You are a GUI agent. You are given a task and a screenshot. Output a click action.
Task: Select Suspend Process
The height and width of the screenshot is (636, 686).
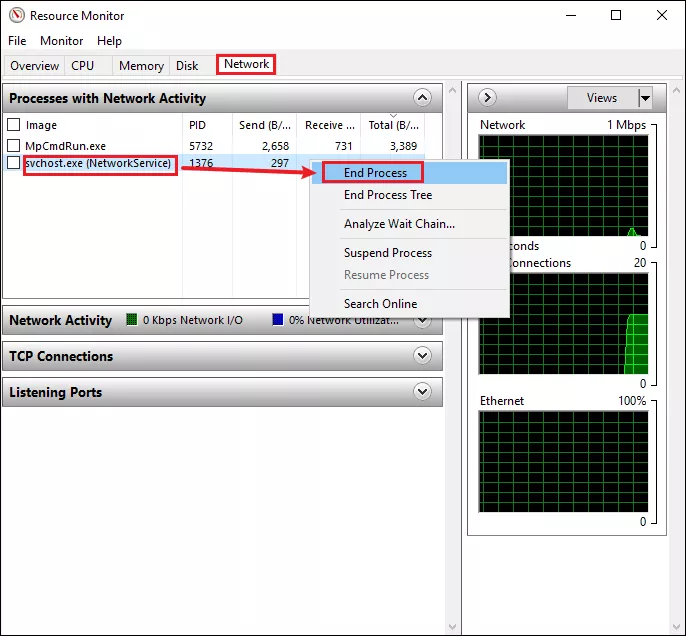388,253
